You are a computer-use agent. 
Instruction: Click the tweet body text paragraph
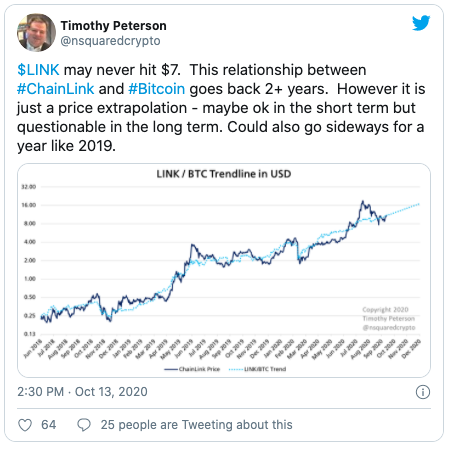221,108
